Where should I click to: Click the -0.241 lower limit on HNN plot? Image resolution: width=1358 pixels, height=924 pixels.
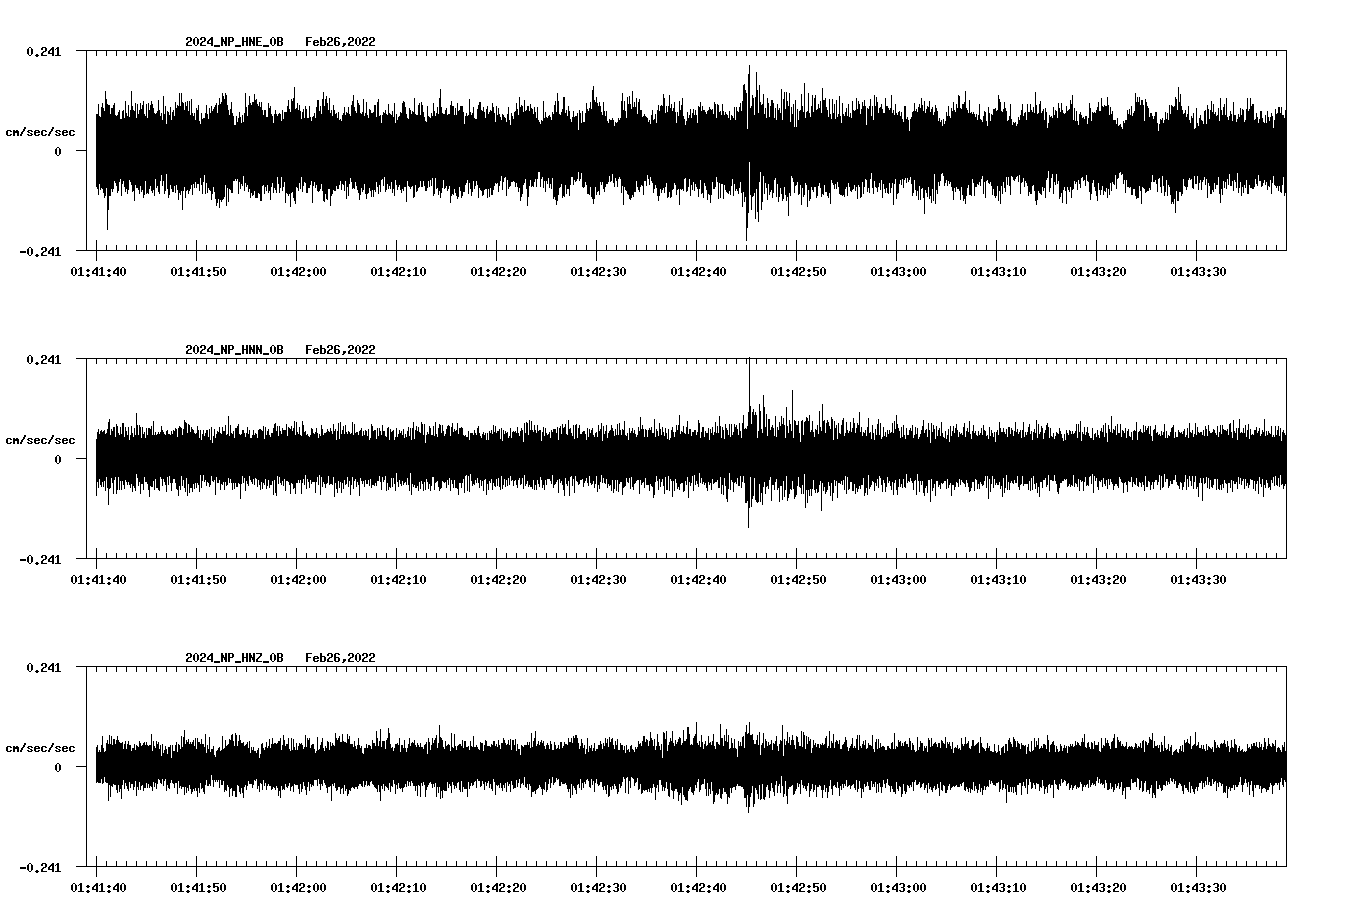pyautogui.click(x=40, y=560)
